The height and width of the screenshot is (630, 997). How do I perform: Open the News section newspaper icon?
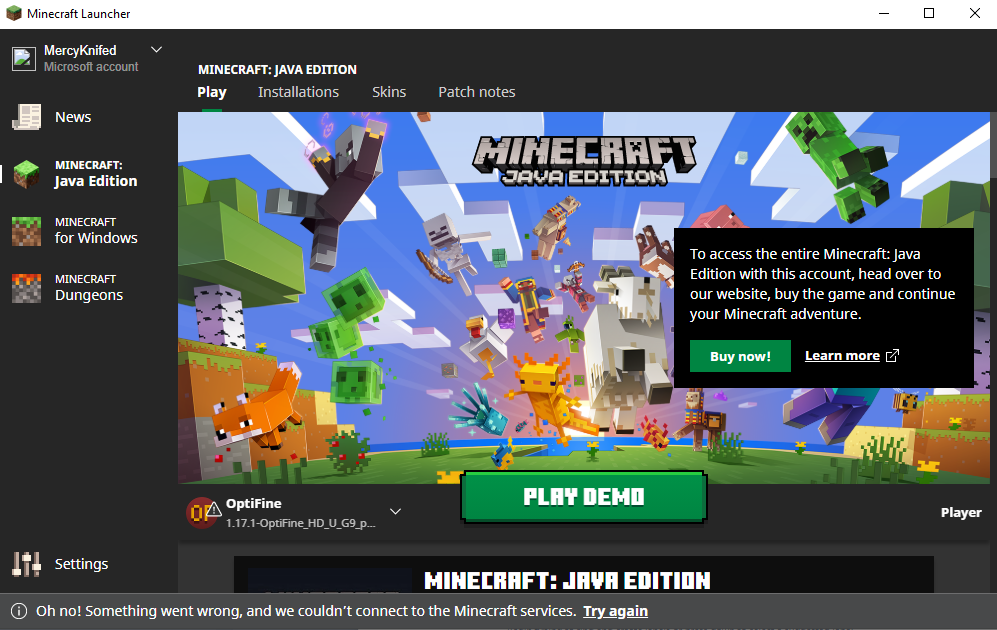coord(27,117)
